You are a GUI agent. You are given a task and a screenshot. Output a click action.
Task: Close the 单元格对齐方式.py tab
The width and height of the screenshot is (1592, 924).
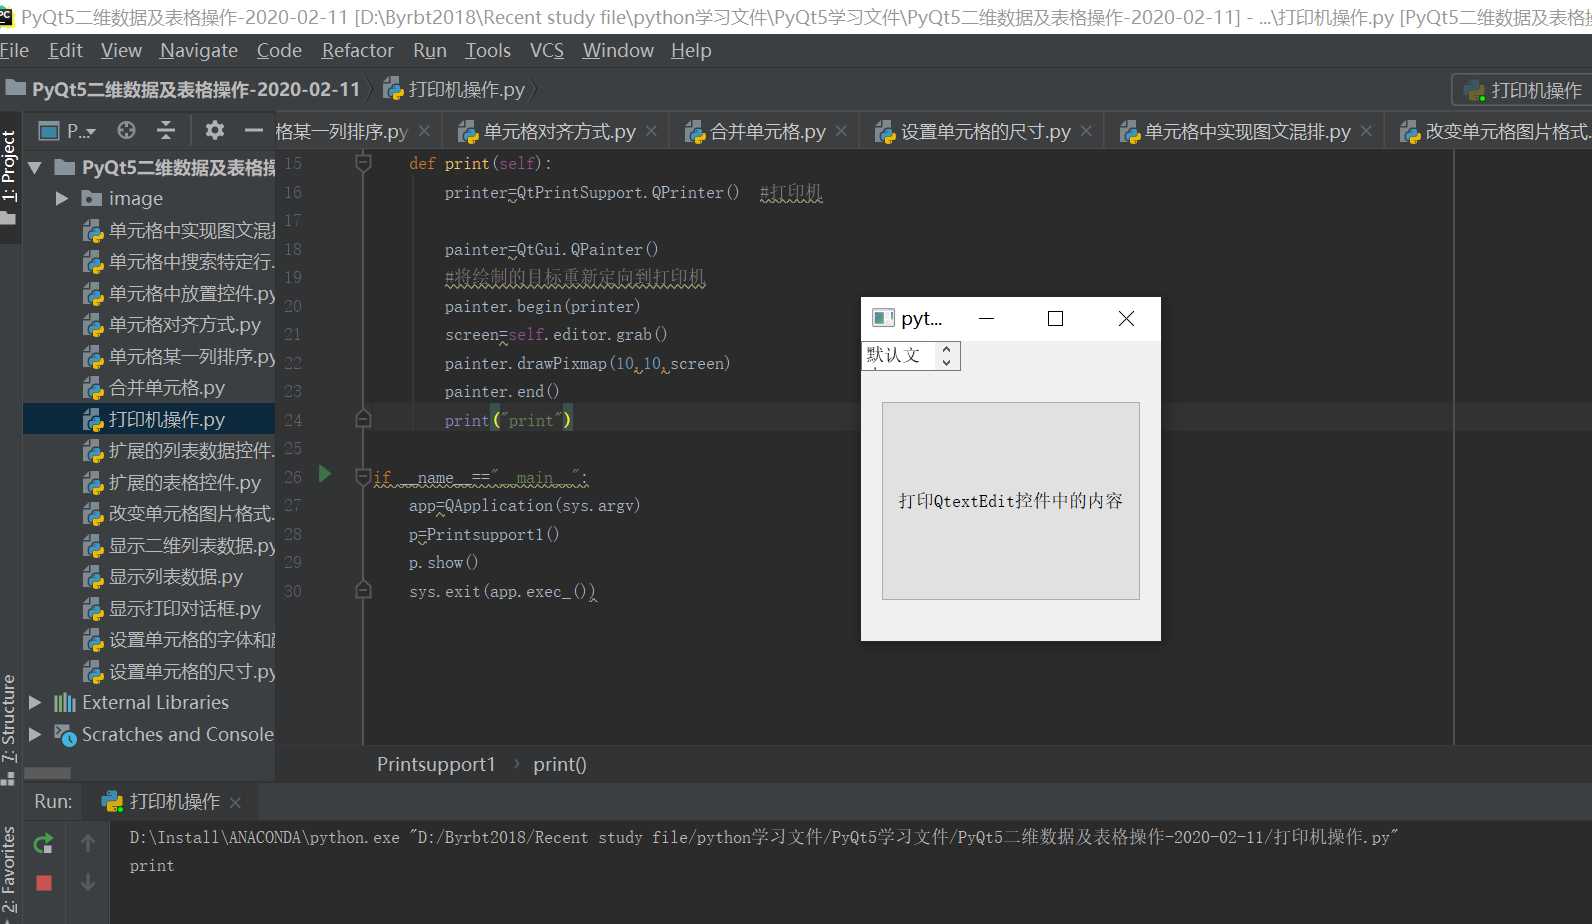(651, 131)
